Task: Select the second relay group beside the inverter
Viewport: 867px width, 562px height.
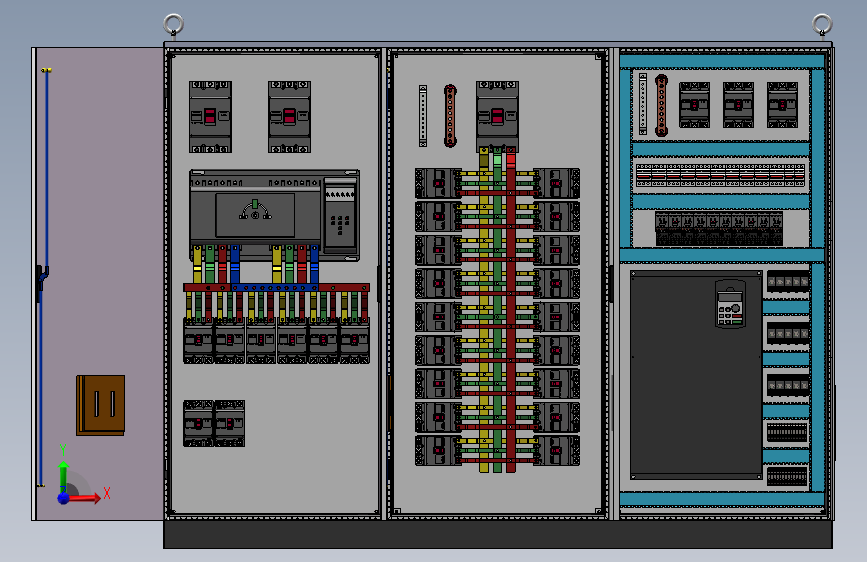Action: pyautogui.click(x=788, y=334)
